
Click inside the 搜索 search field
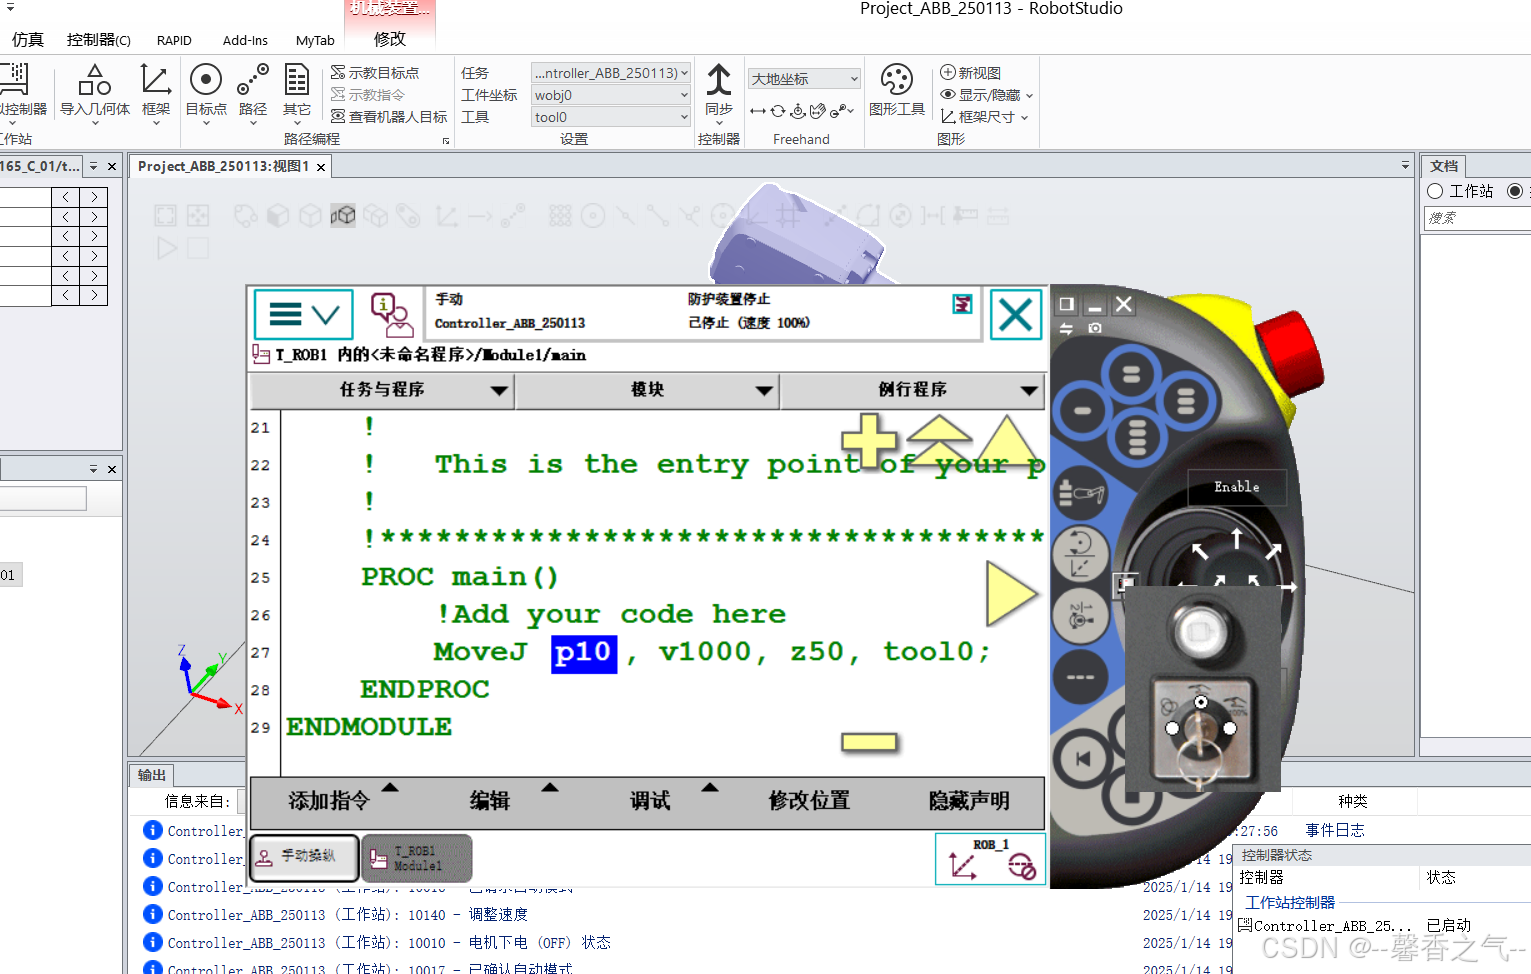pos(1477,218)
